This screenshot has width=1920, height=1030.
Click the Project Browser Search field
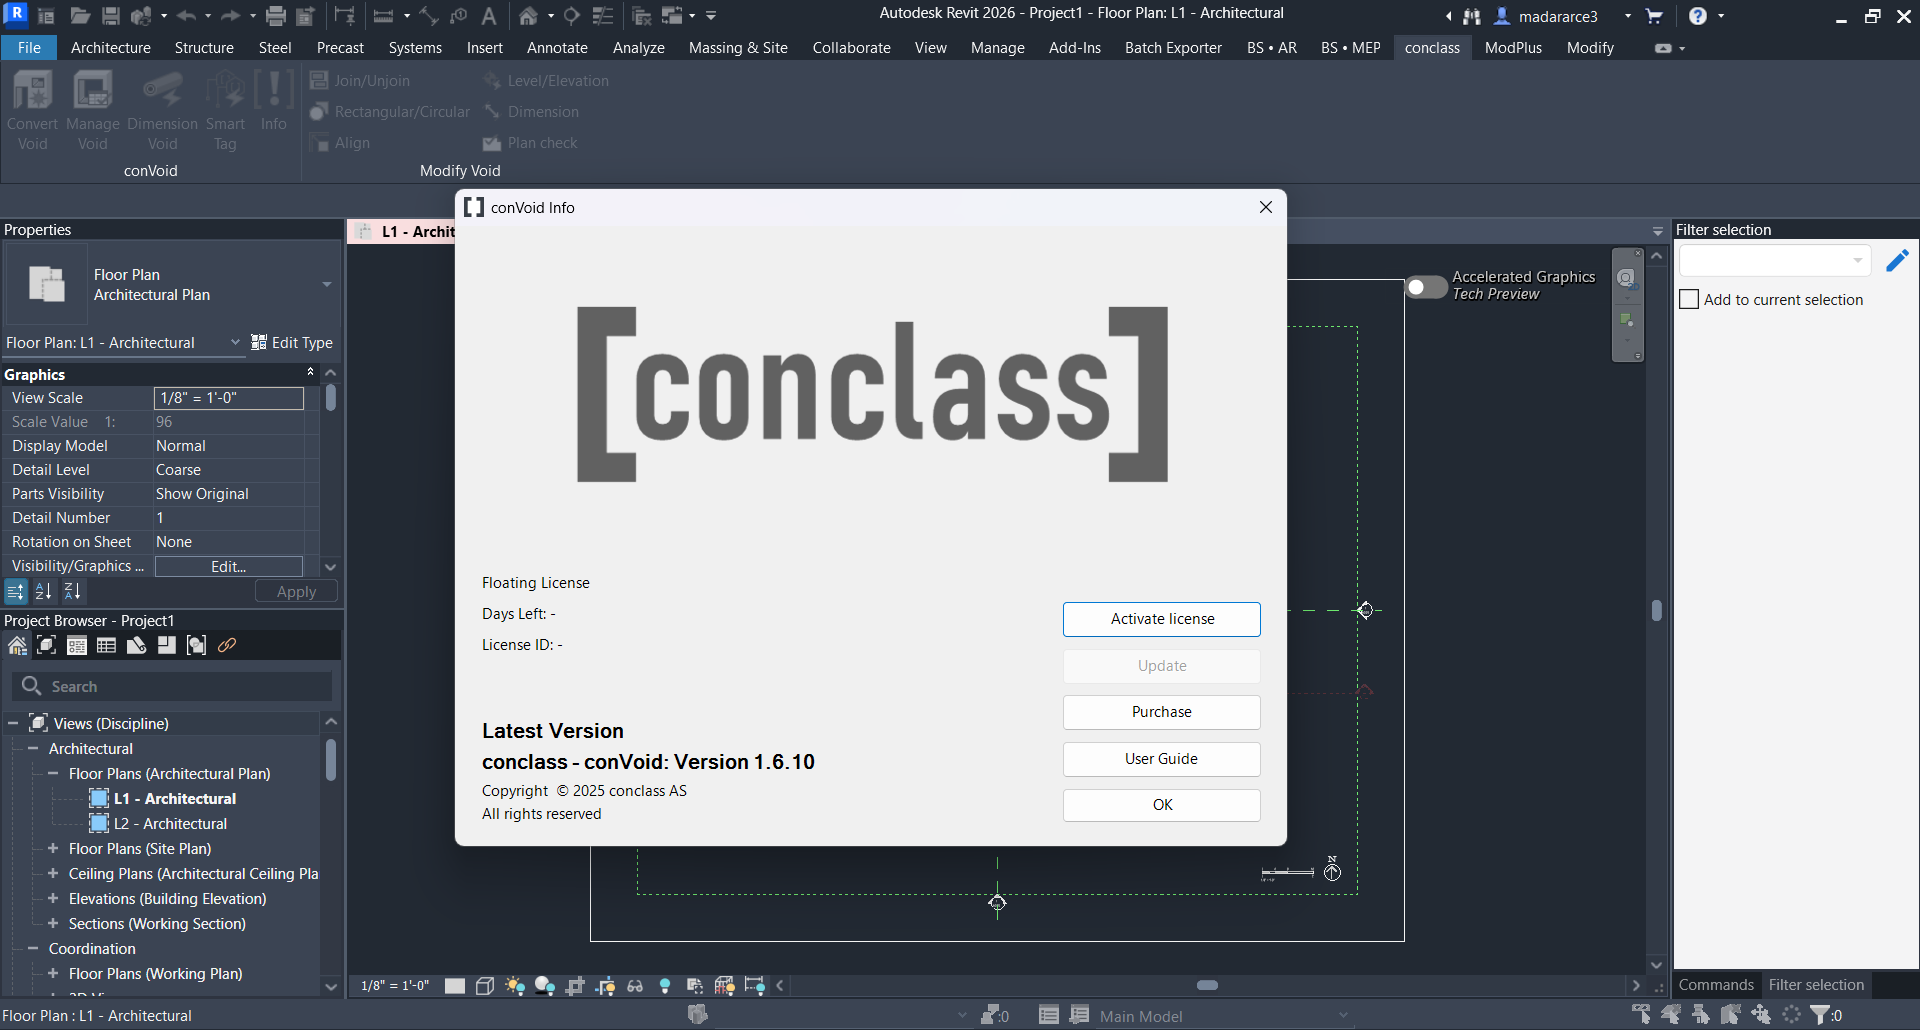click(172, 686)
